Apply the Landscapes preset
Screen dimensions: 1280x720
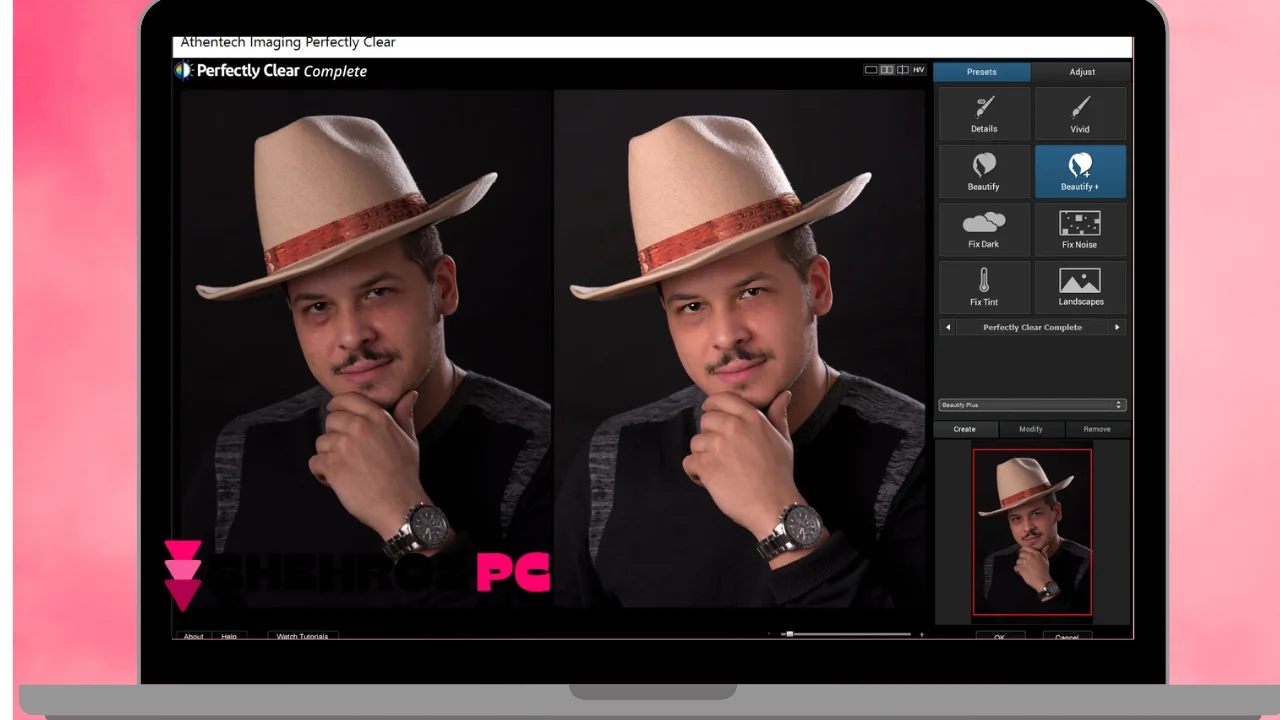tap(1080, 287)
